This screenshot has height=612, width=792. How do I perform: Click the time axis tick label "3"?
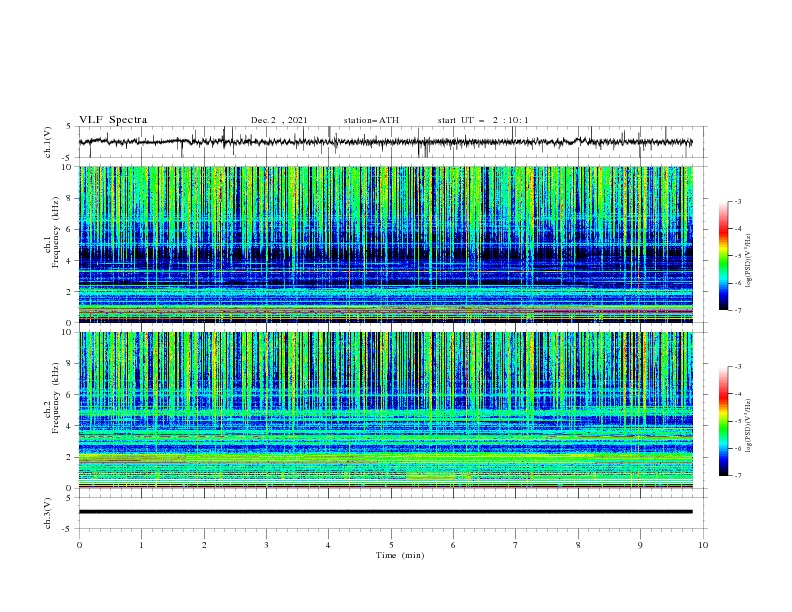pyautogui.click(x=266, y=545)
